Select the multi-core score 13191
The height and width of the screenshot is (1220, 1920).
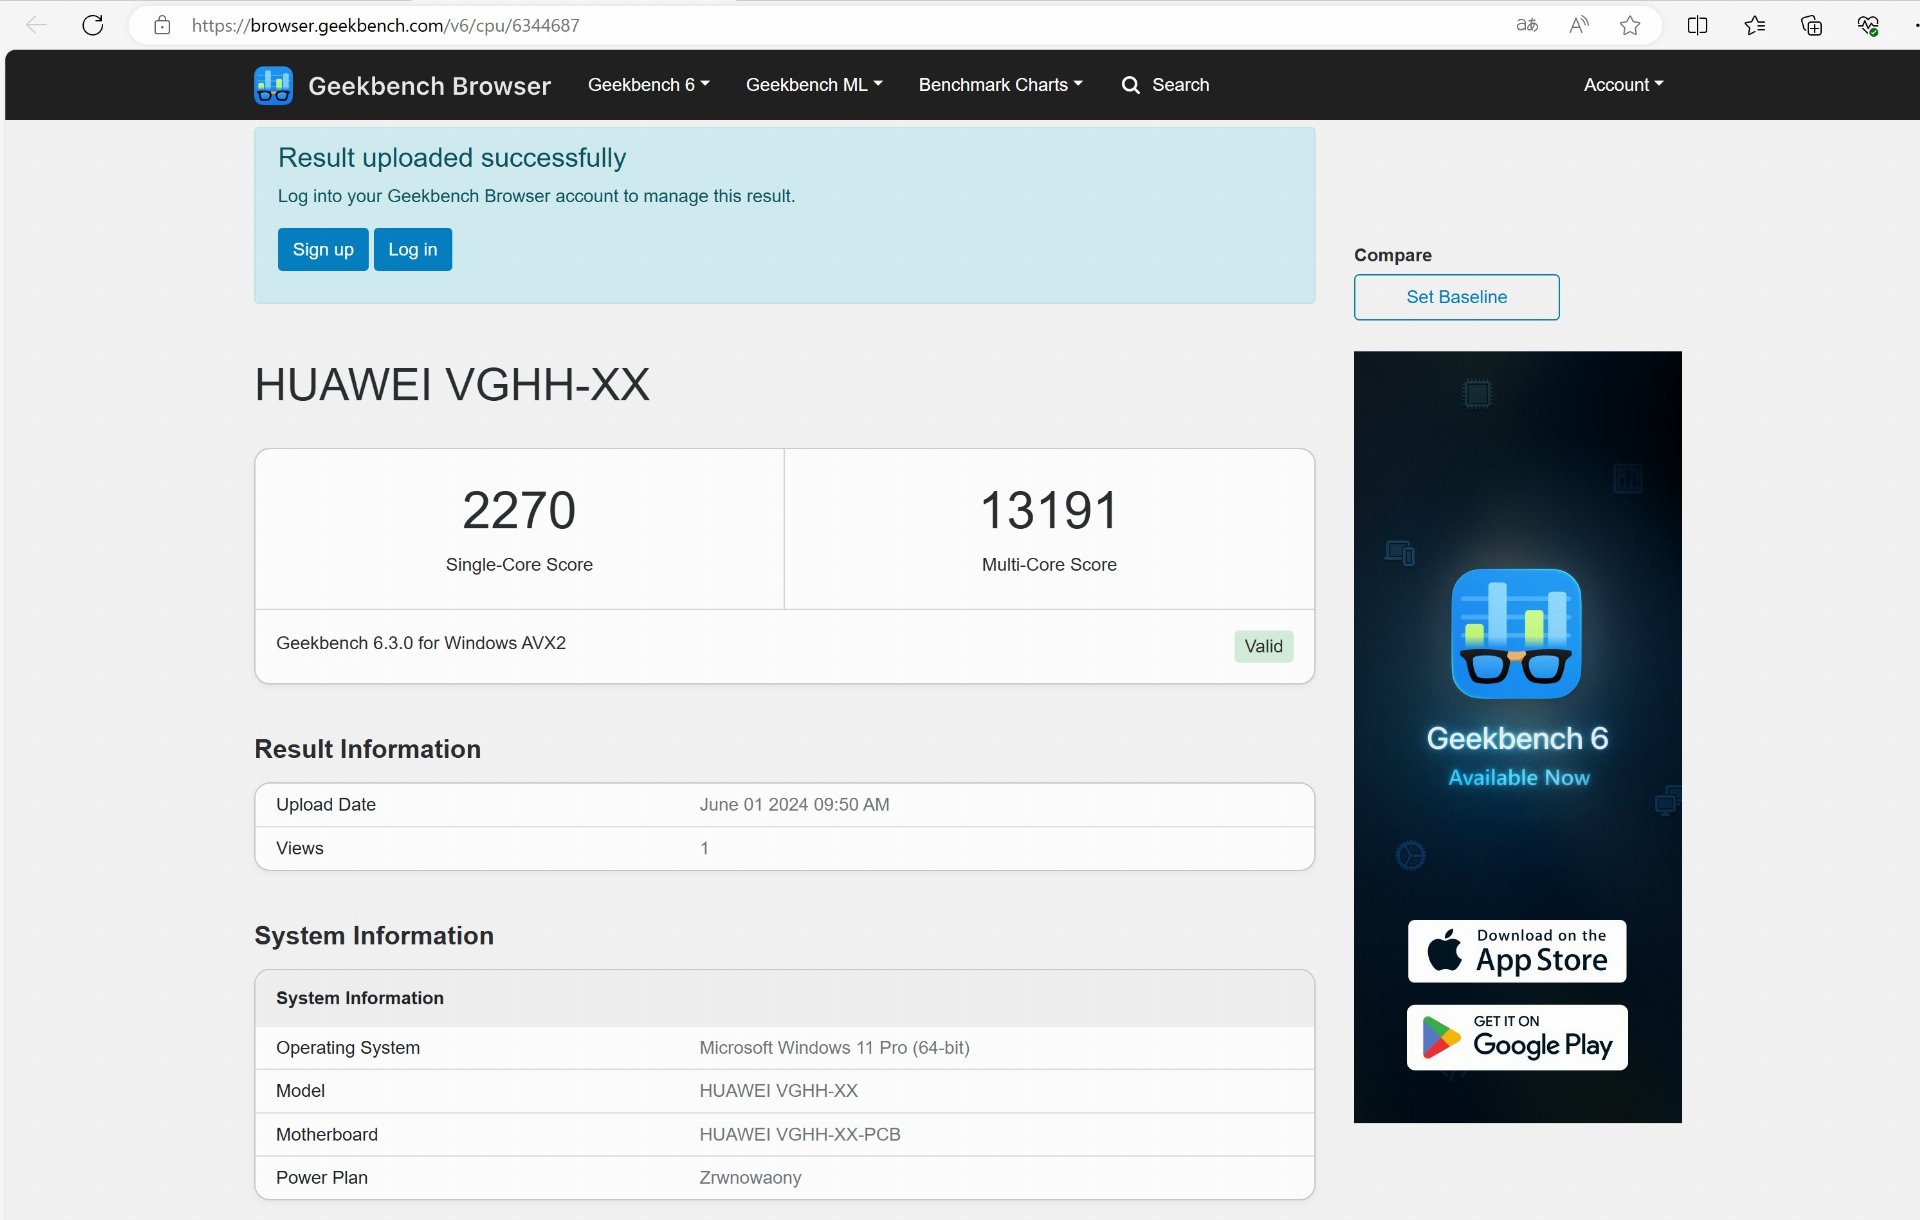1049,510
